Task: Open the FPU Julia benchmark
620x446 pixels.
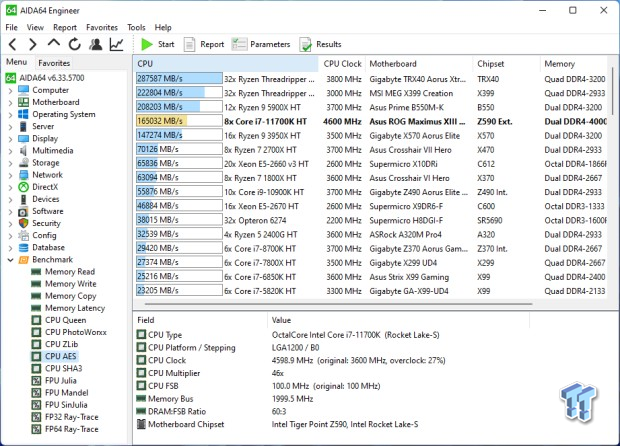Action: pyautogui.click(x=54, y=381)
